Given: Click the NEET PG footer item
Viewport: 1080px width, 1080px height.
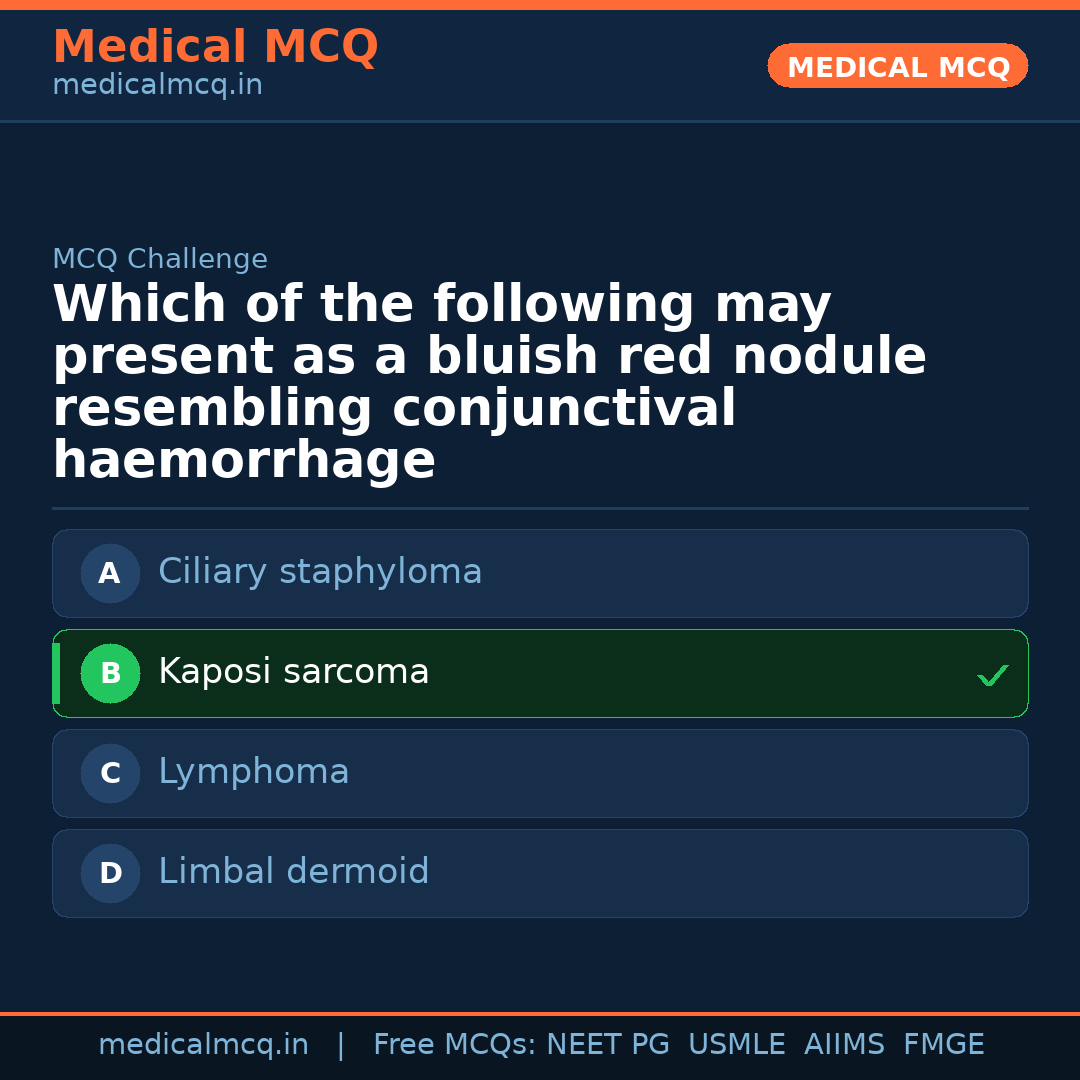Looking at the screenshot, I should pos(607,1044).
